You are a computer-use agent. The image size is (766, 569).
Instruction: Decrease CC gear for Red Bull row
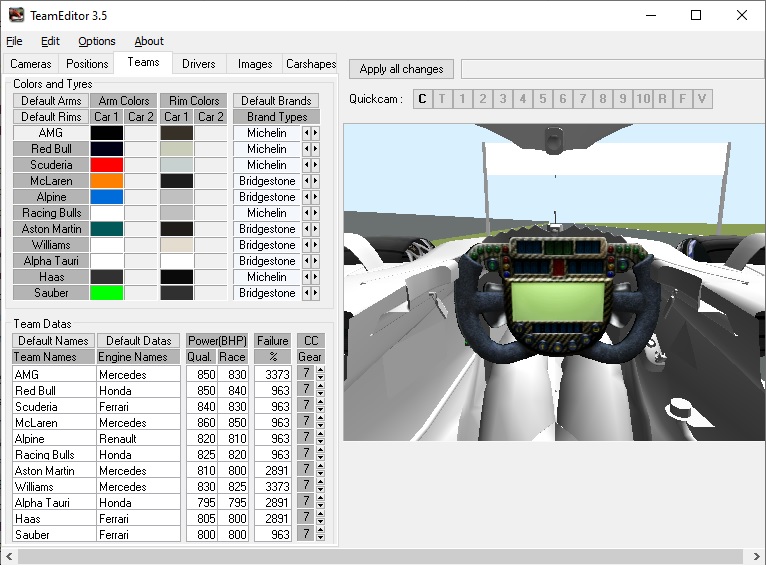click(x=320, y=394)
